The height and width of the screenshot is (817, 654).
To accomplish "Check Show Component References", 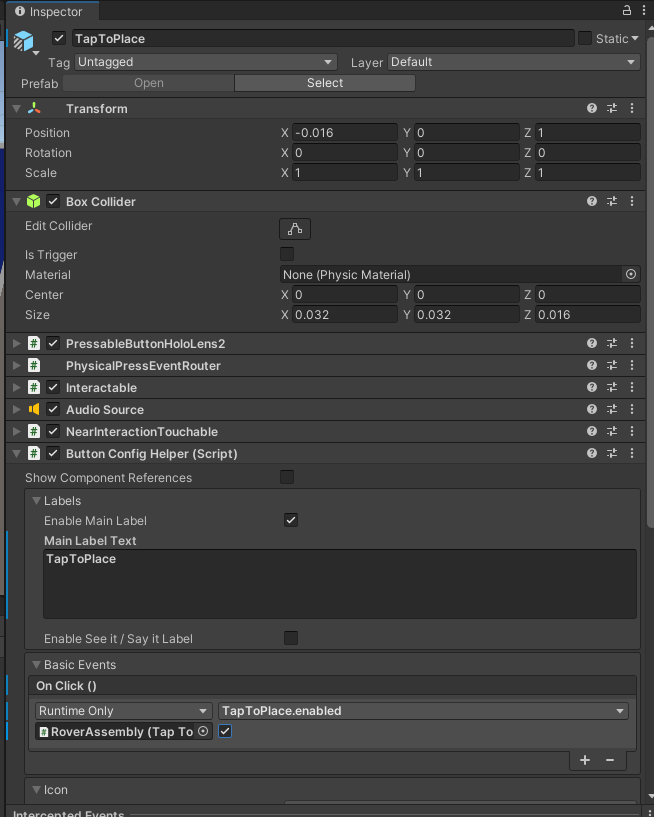I will click(287, 477).
